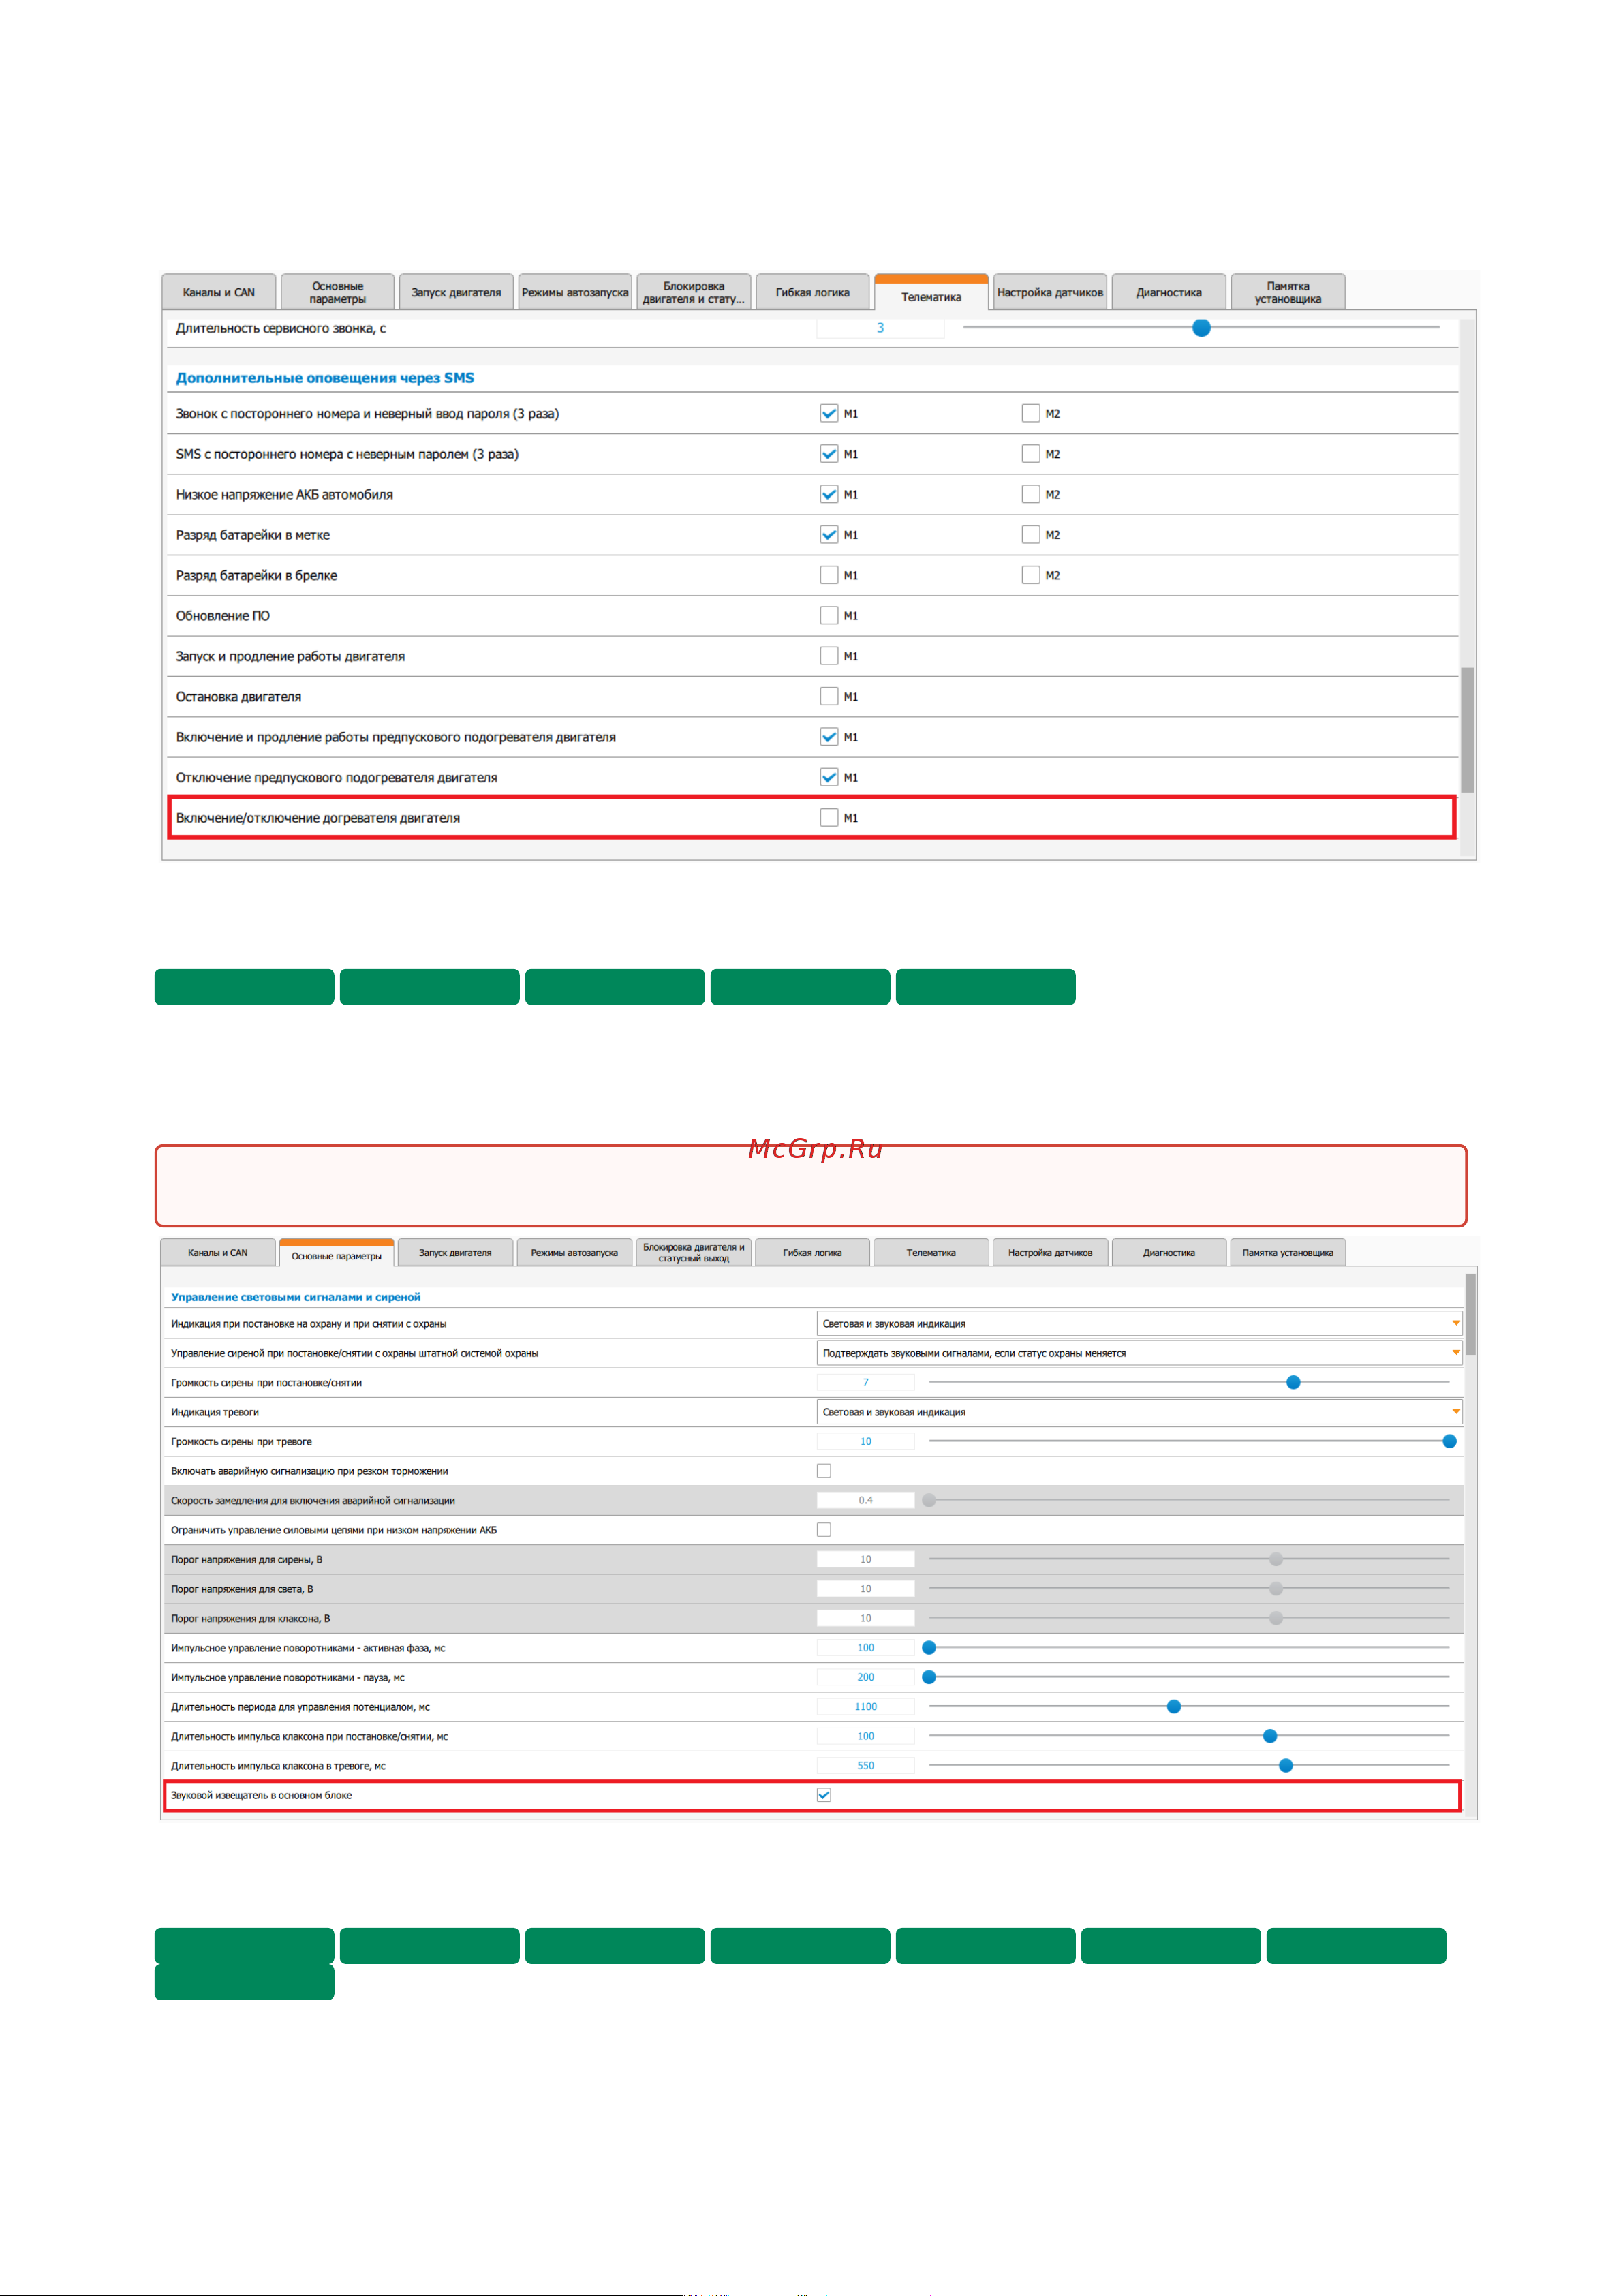1623x2296 pixels.
Task: Click 'Длительность периода для управления потенциалом' slider handle
Action: [1174, 1706]
